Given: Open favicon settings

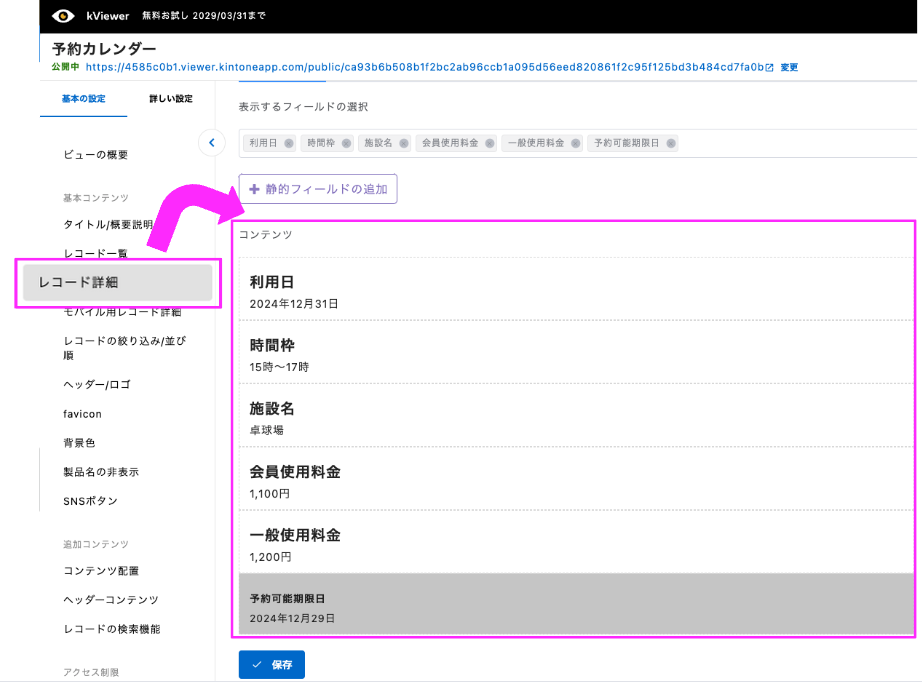Looking at the screenshot, I should coord(82,414).
